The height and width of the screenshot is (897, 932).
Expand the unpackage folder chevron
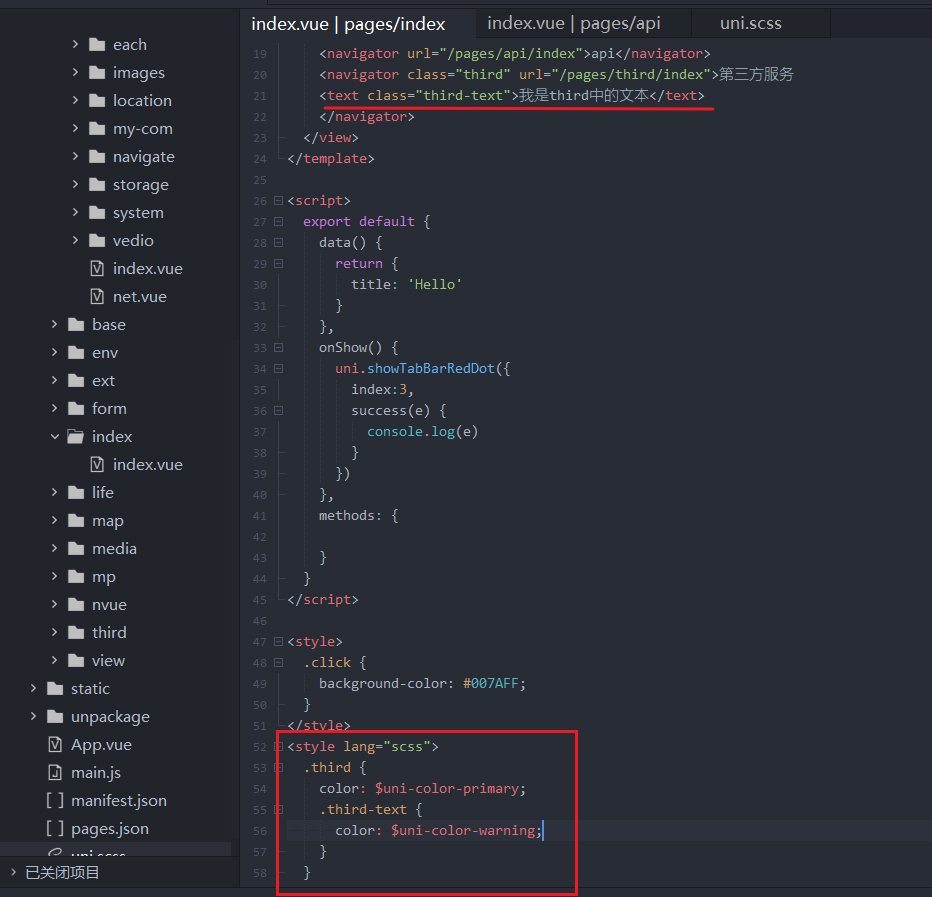click(x=34, y=716)
